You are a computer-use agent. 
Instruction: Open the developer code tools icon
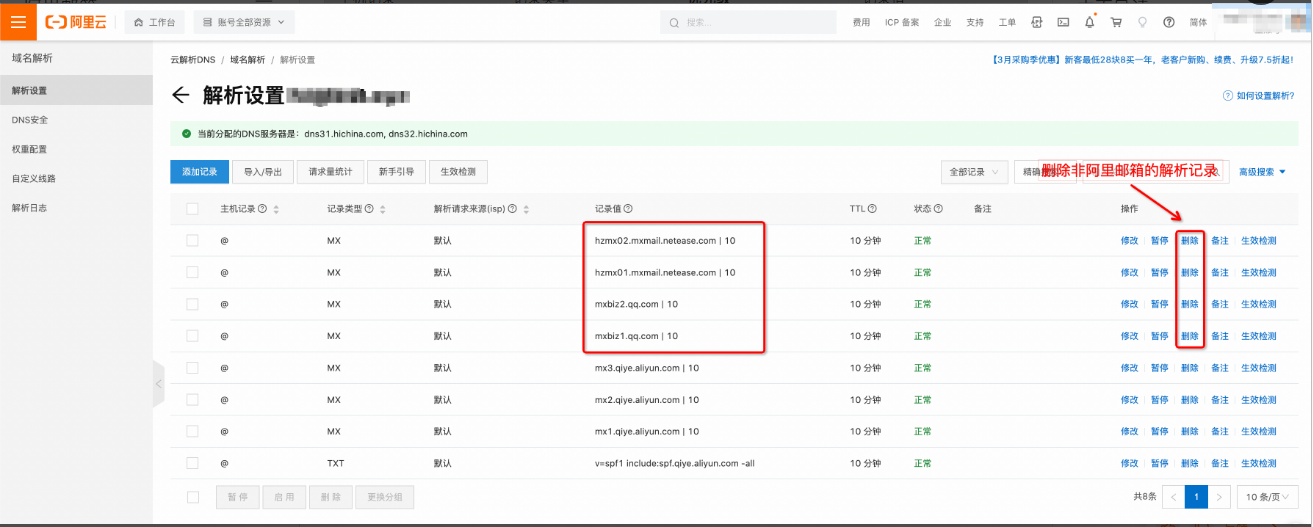point(1037,22)
